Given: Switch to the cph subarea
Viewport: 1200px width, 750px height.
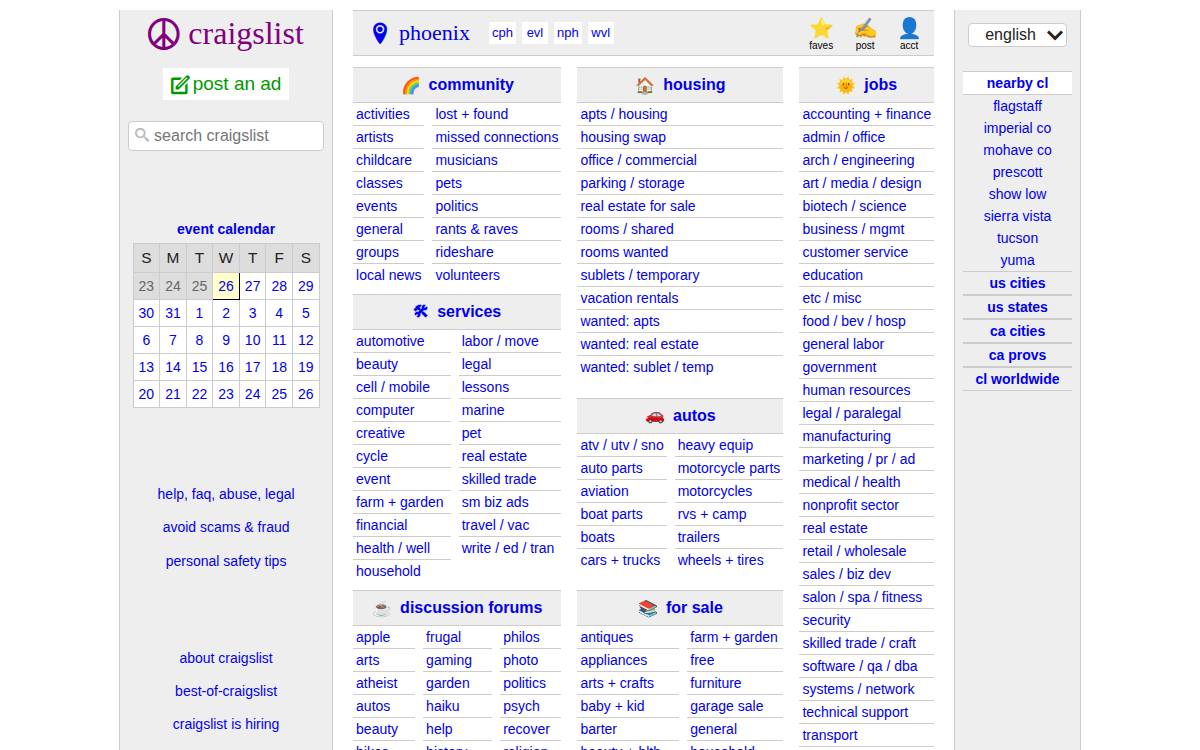Looking at the screenshot, I should point(503,33).
